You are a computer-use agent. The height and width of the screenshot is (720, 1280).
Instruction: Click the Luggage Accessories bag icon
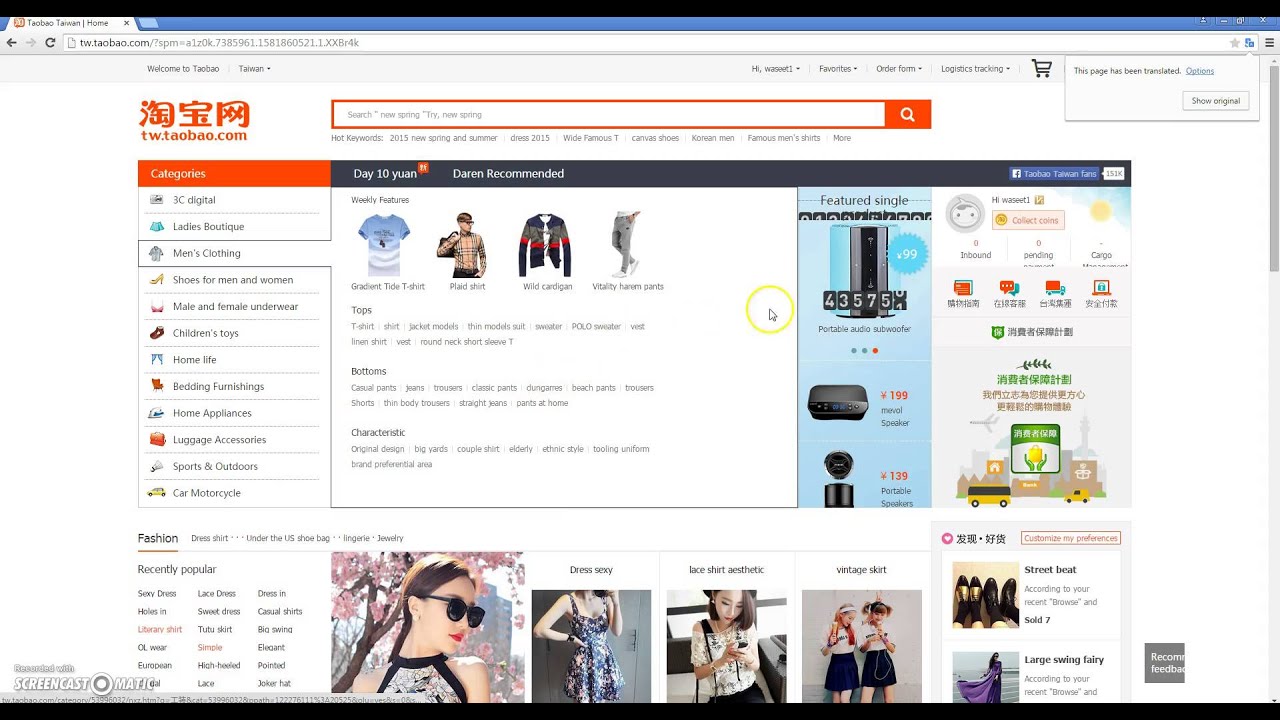tap(157, 439)
